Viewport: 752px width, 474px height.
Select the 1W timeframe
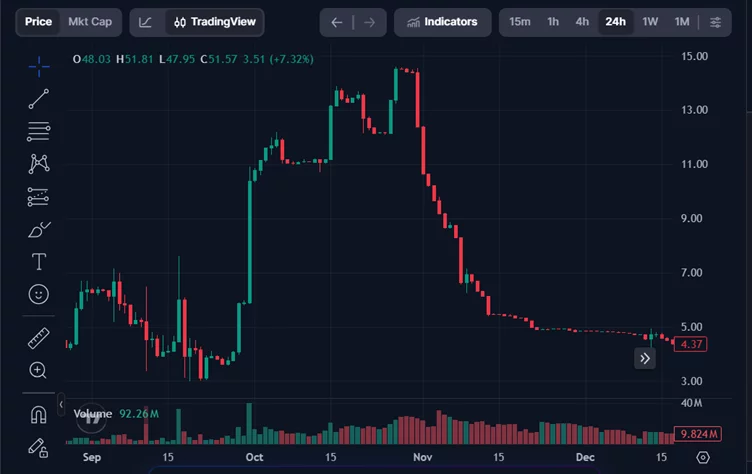click(x=650, y=22)
